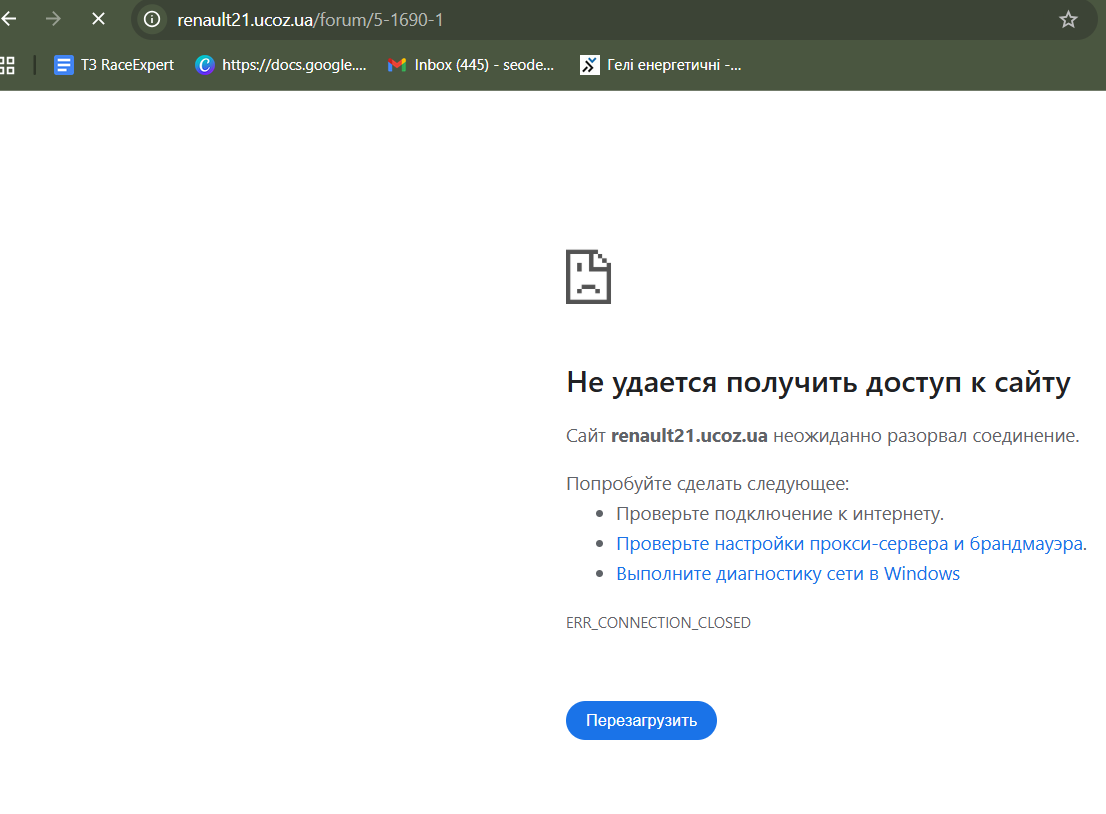Click the forward navigation arrow
This screenshot has height=814, width=1106.
click(x=53, y=19)
